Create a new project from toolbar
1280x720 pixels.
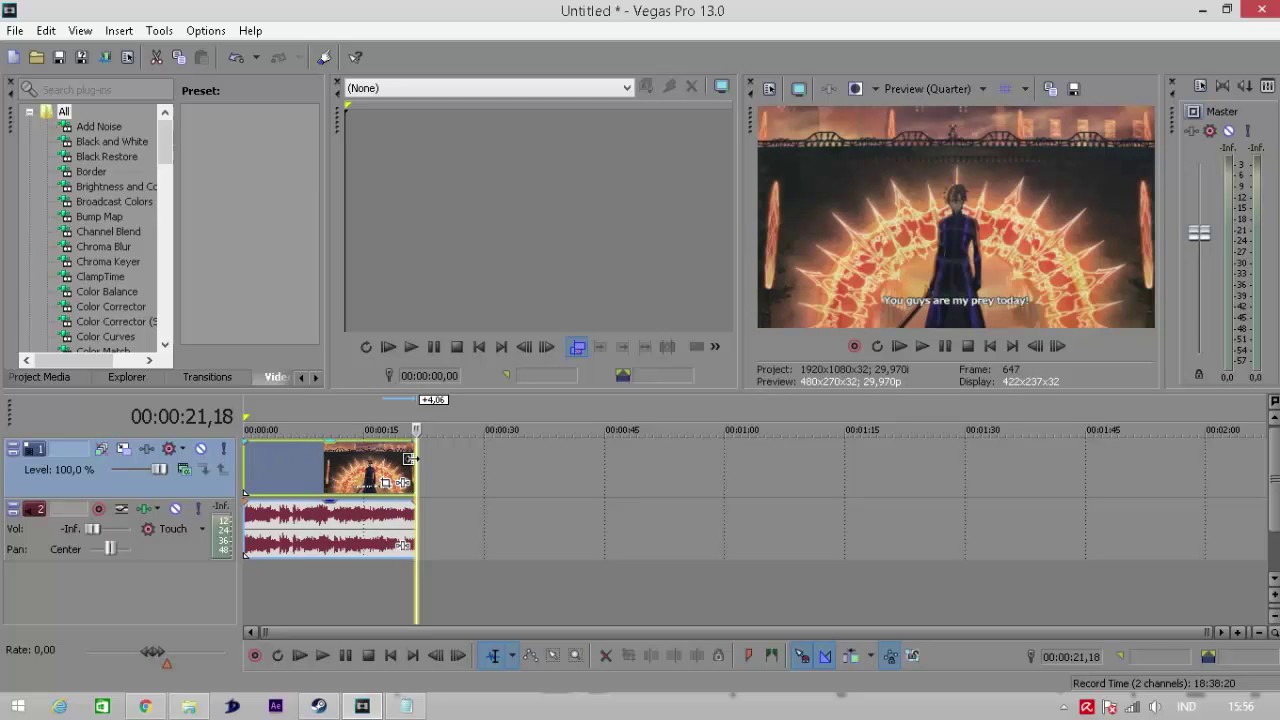click(14, 58)
